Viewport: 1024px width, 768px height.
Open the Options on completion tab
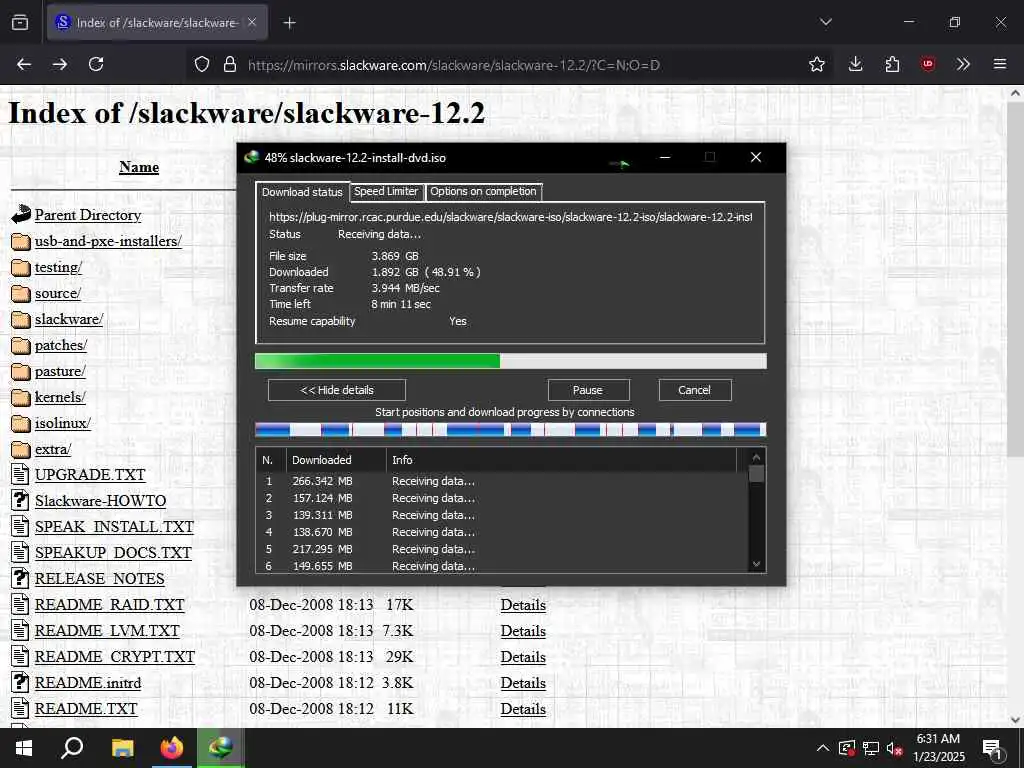[483, 191]
